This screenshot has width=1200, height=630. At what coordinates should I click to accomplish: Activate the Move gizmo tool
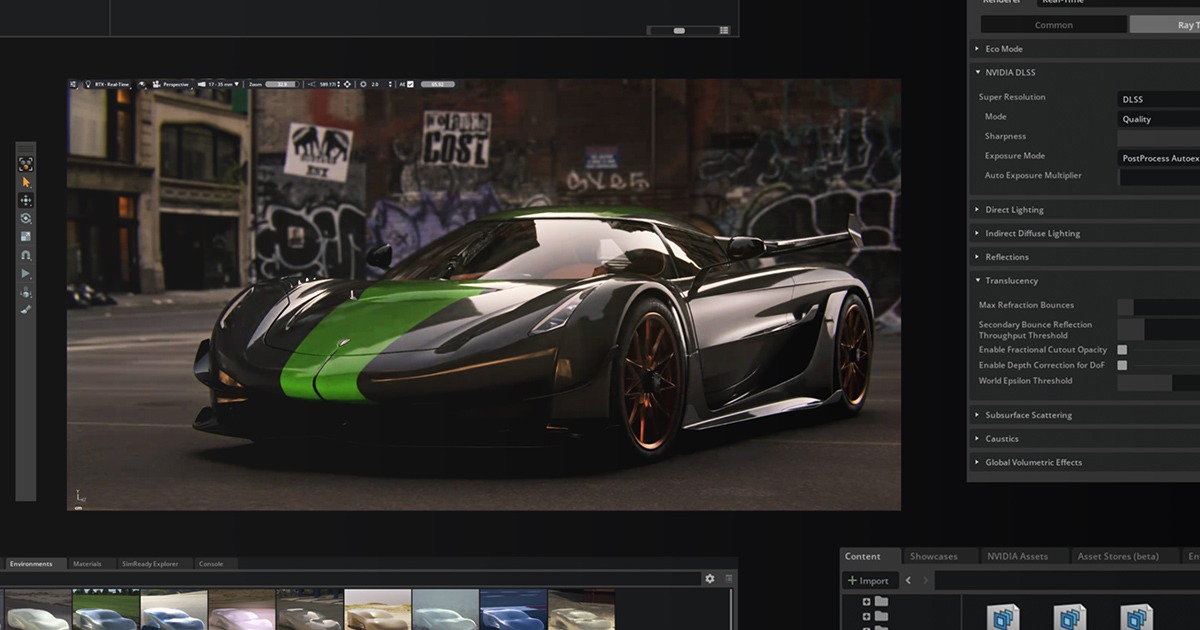coord(26,200)
